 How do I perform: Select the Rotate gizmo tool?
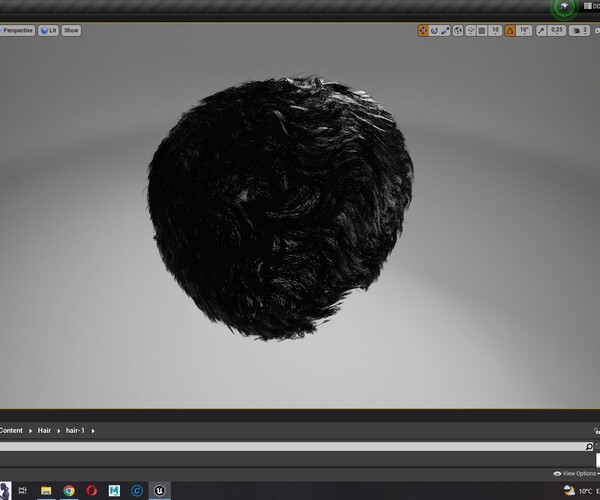pyautogui.click(x=434, y=31)
